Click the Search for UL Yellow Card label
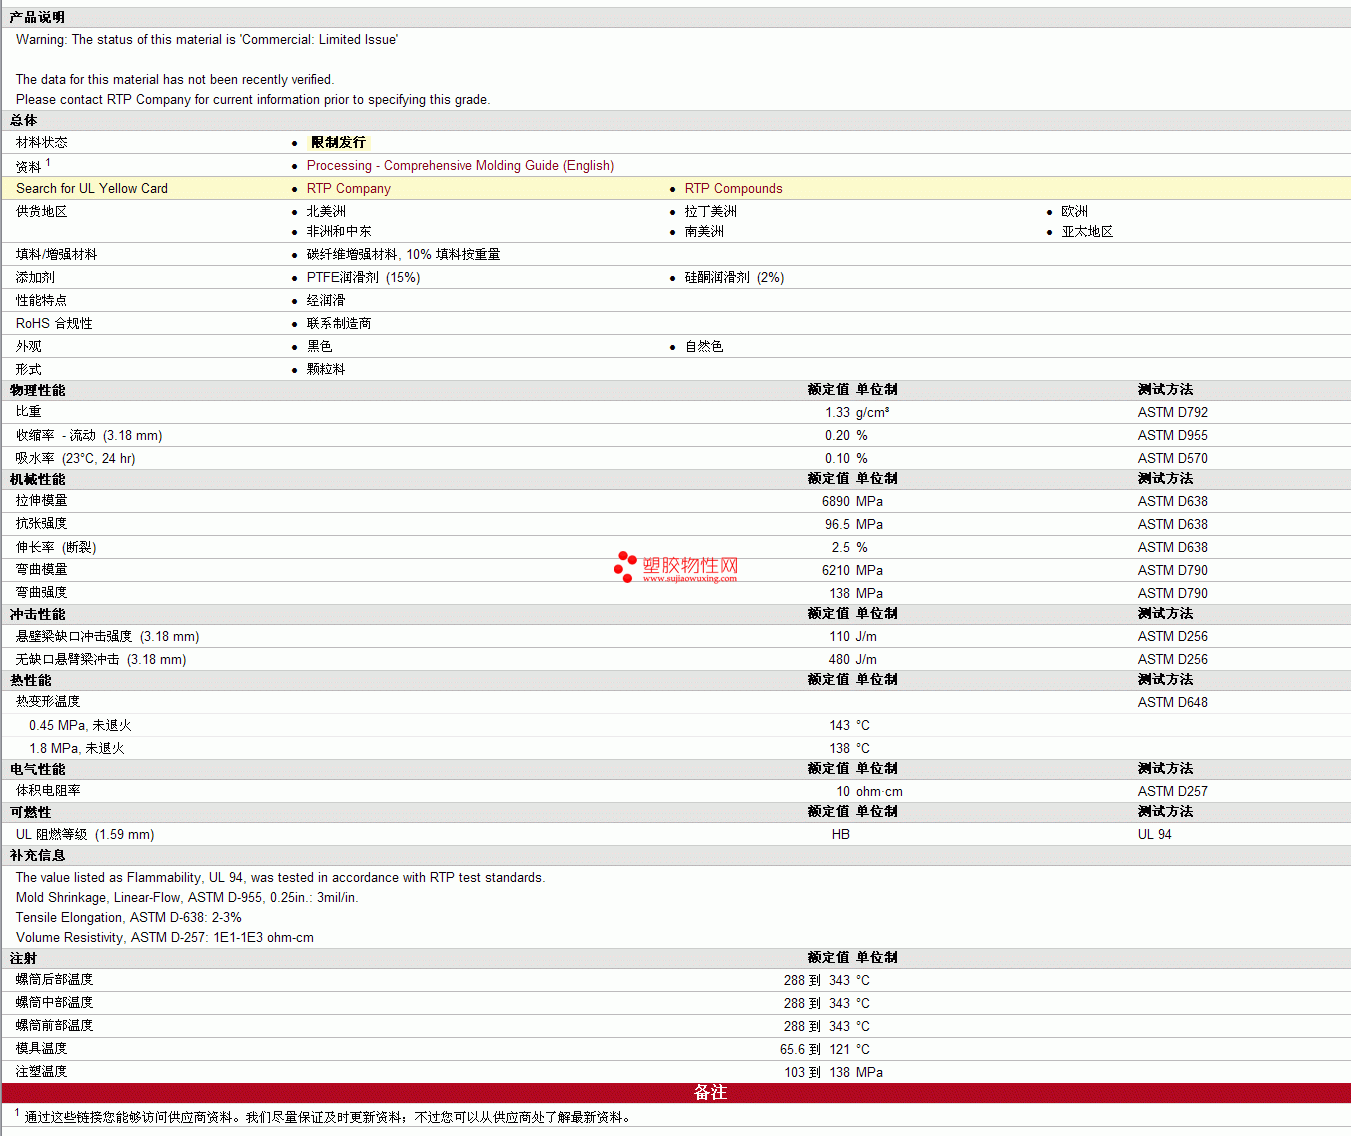 pos(92,189)
